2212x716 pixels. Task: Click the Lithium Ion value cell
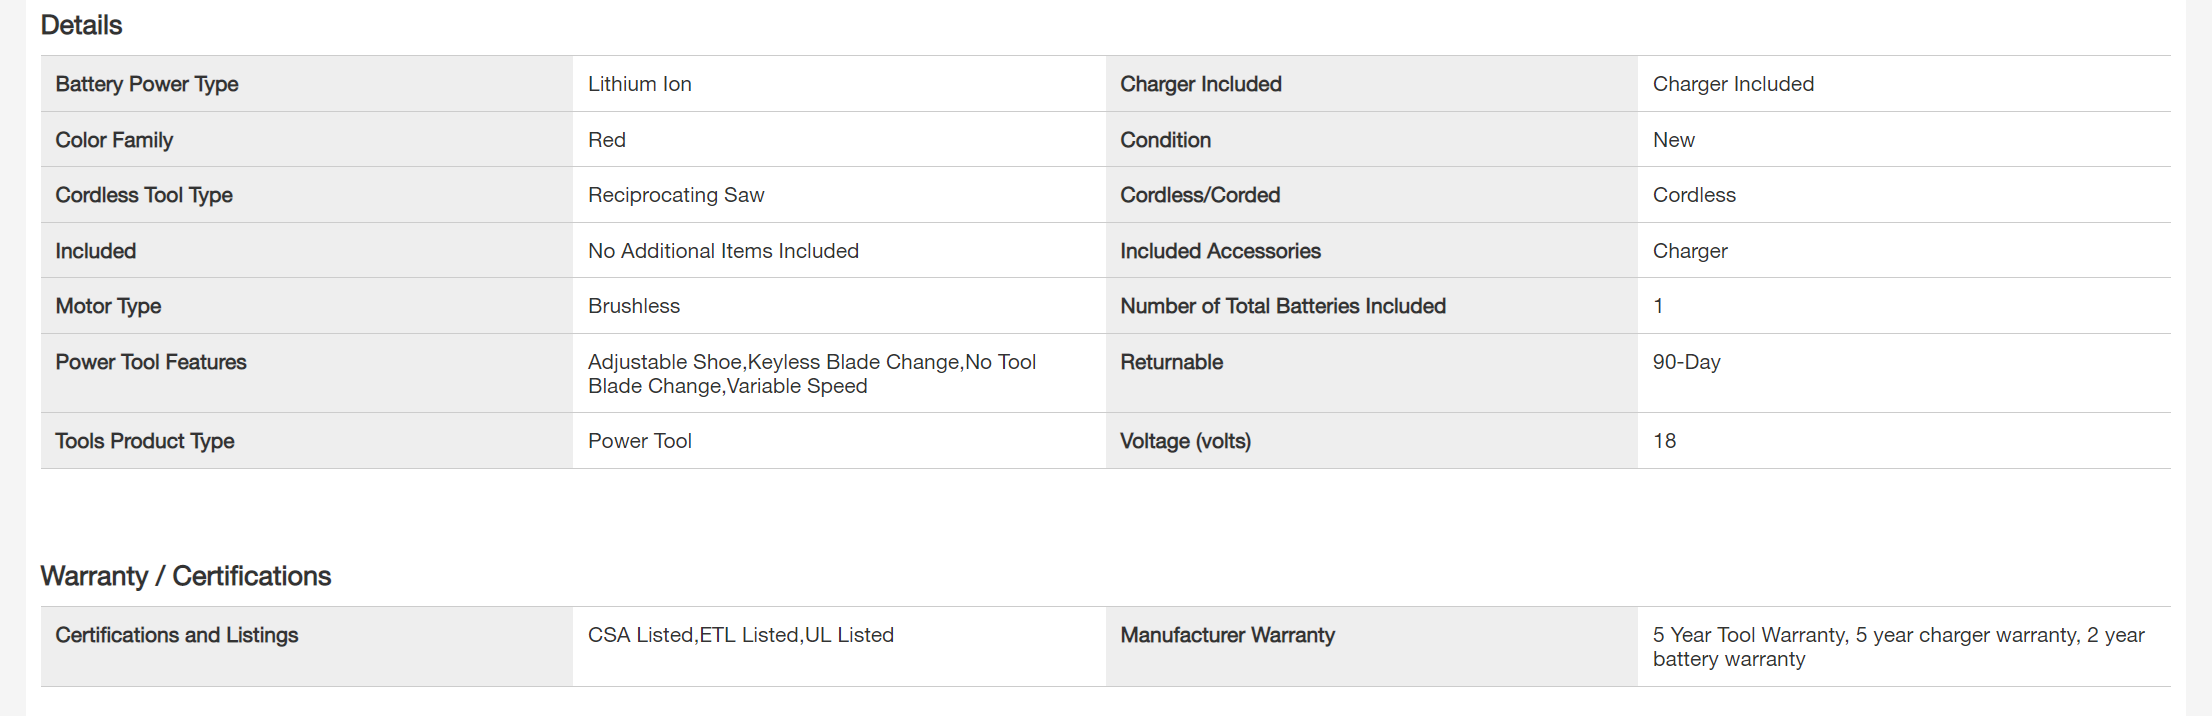tap(640, 85)
